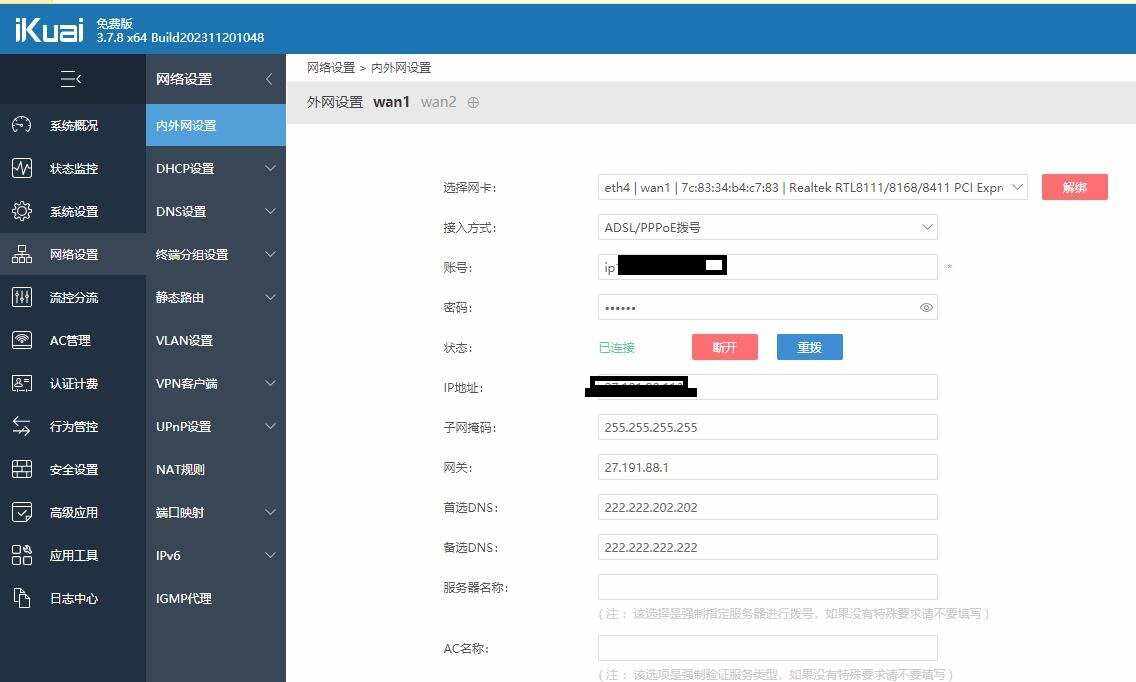
Task: Click the 状态监控 monitor icon
Action: [22, 168]
